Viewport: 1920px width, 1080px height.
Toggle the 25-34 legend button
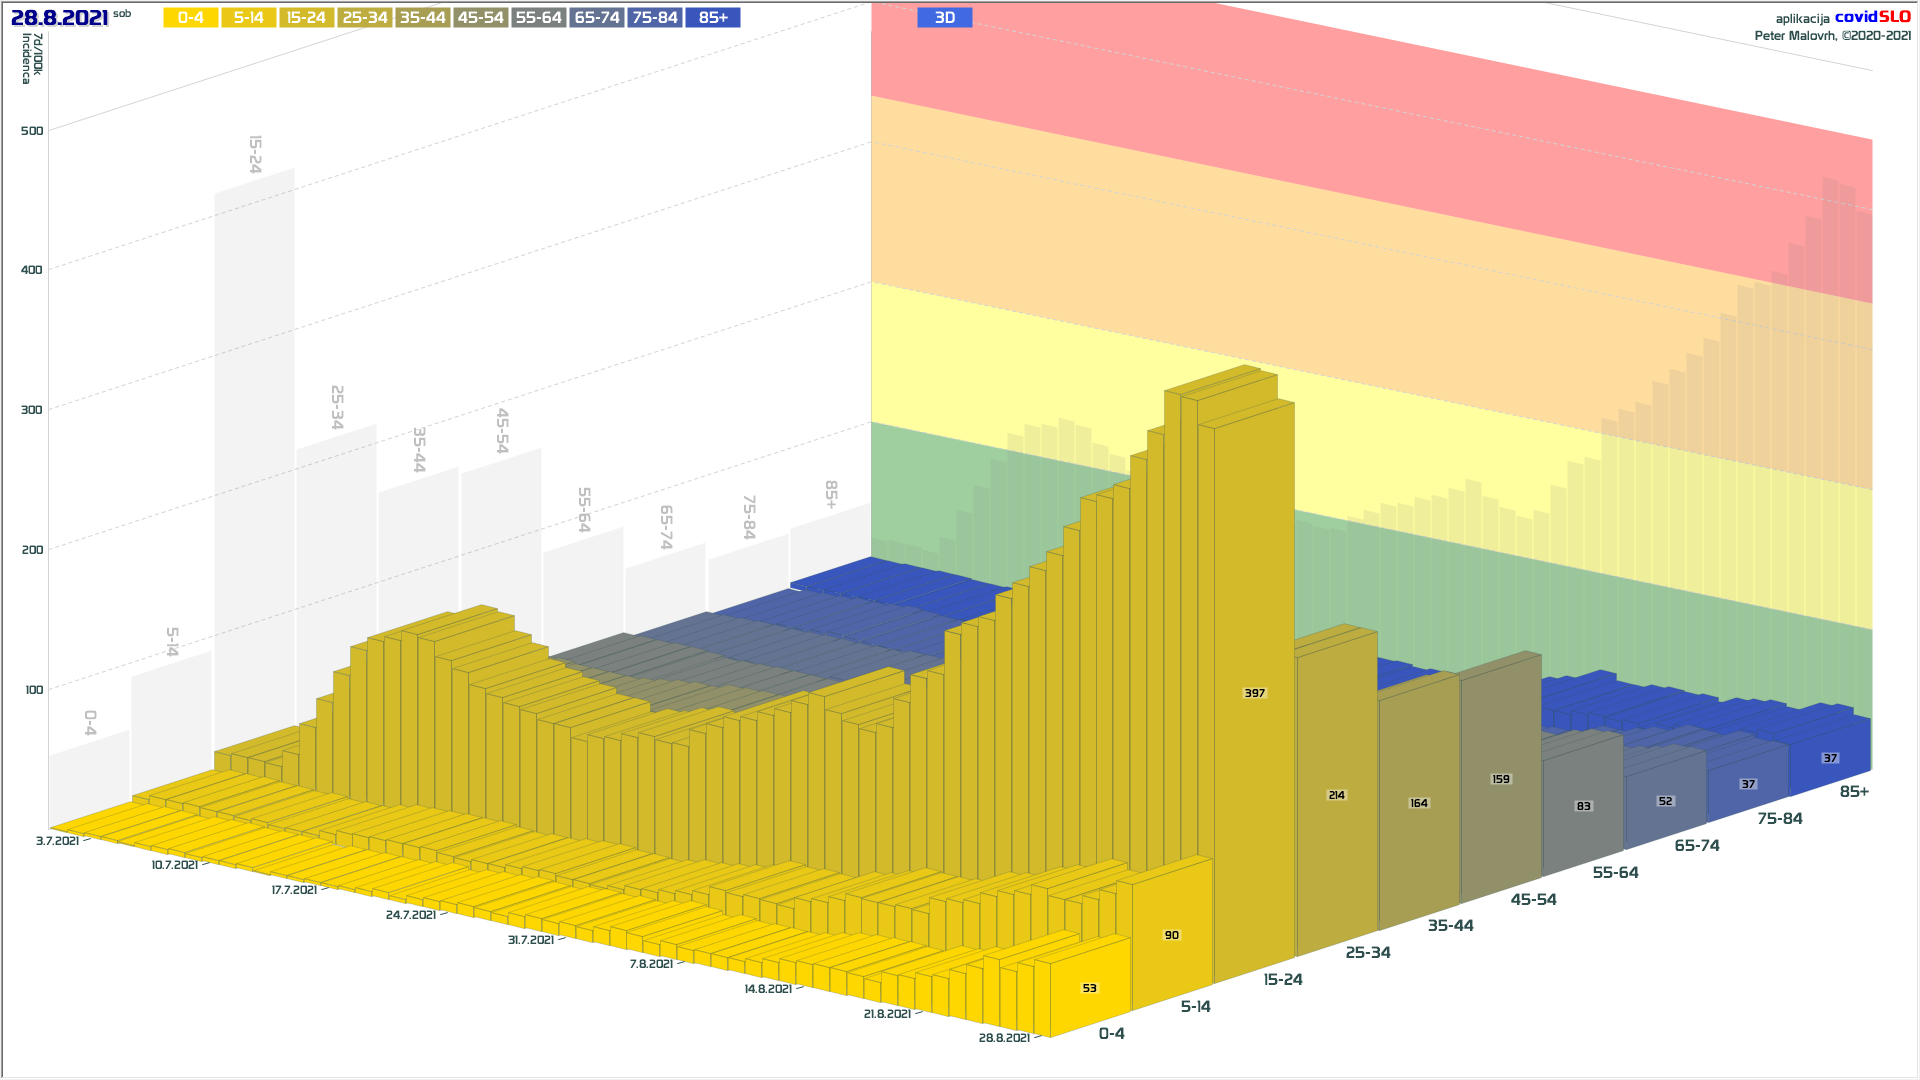[364, 18]
